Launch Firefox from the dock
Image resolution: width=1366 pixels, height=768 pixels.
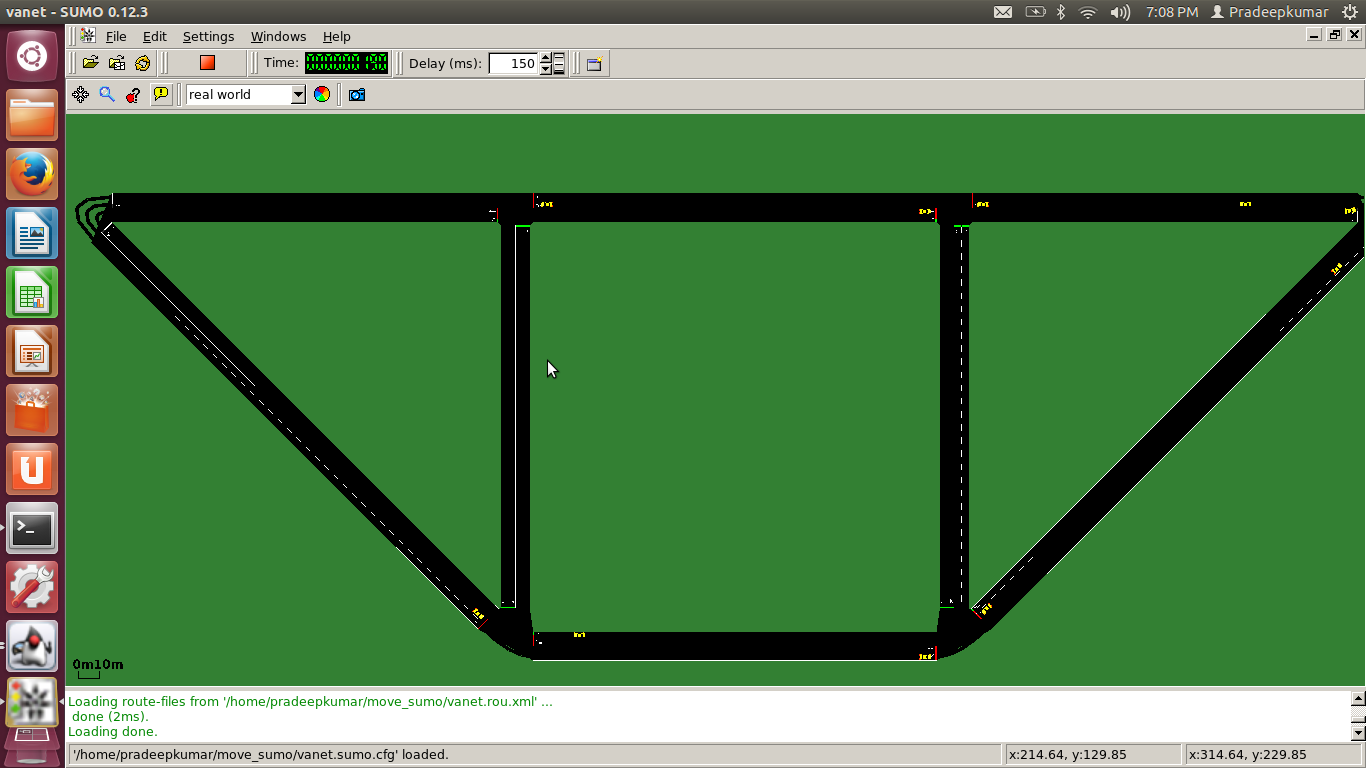pyautogui.click(x=31, y=172)
